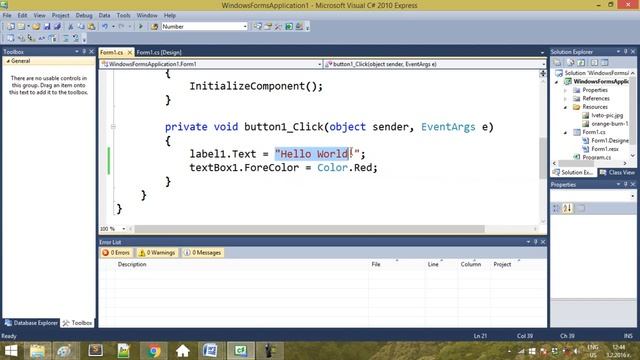Click the Solution Explorer toolbar Properties icon
Image resolution: width=640 pixels, height=360 pixels.
(x=557, y=62)
